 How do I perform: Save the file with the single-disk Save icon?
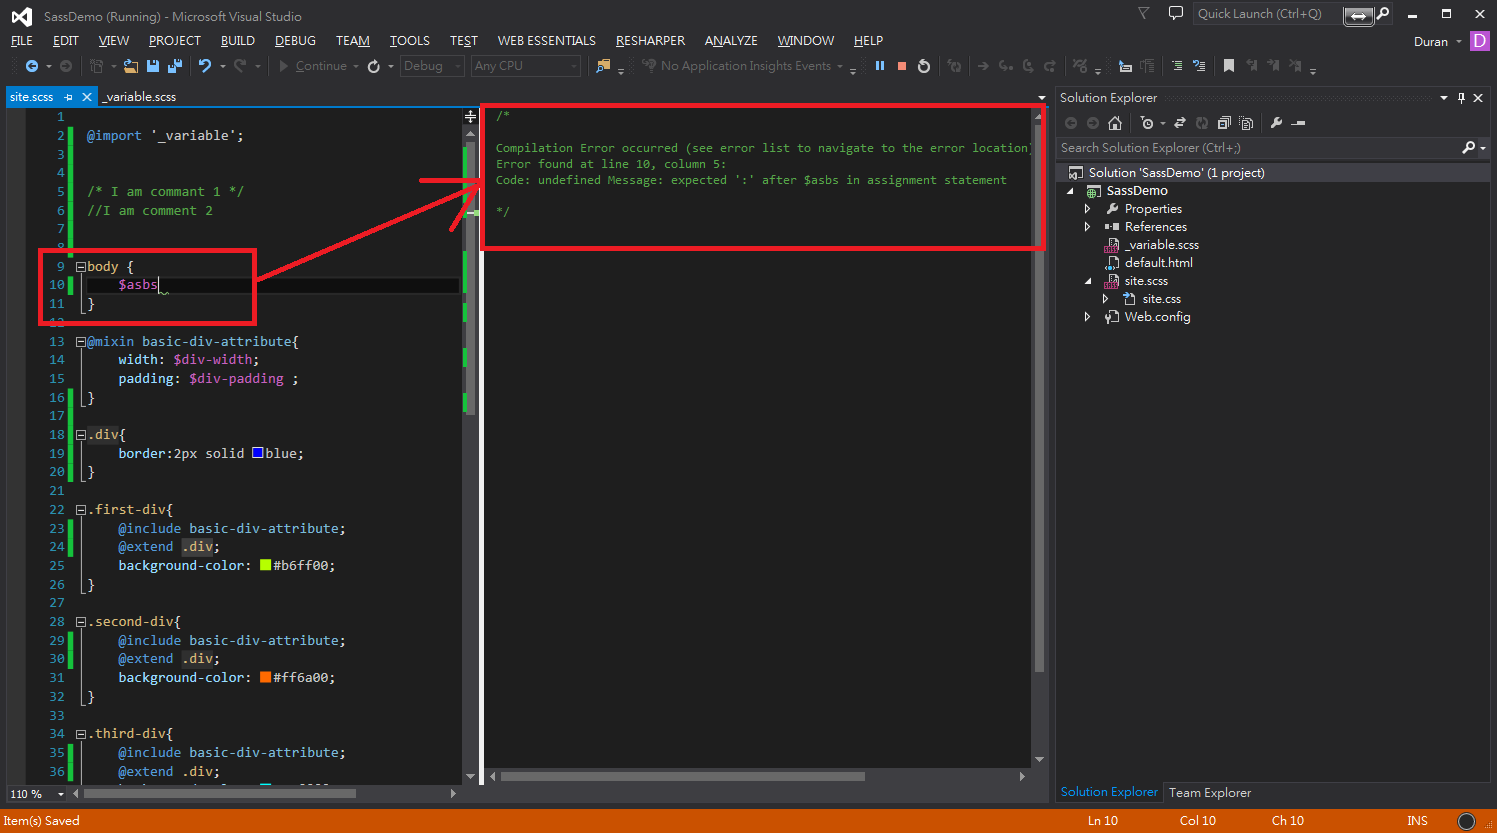pyautogui.click(x=153, y=66)
